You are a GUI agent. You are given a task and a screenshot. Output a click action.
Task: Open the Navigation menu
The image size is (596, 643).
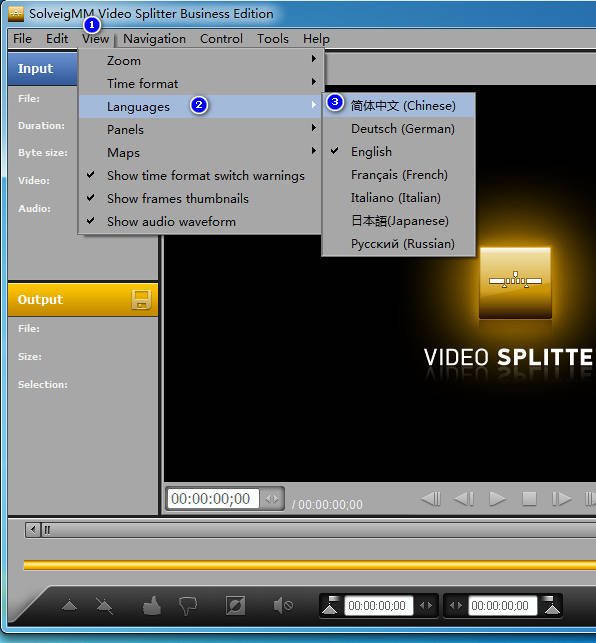tap(155, 39)
